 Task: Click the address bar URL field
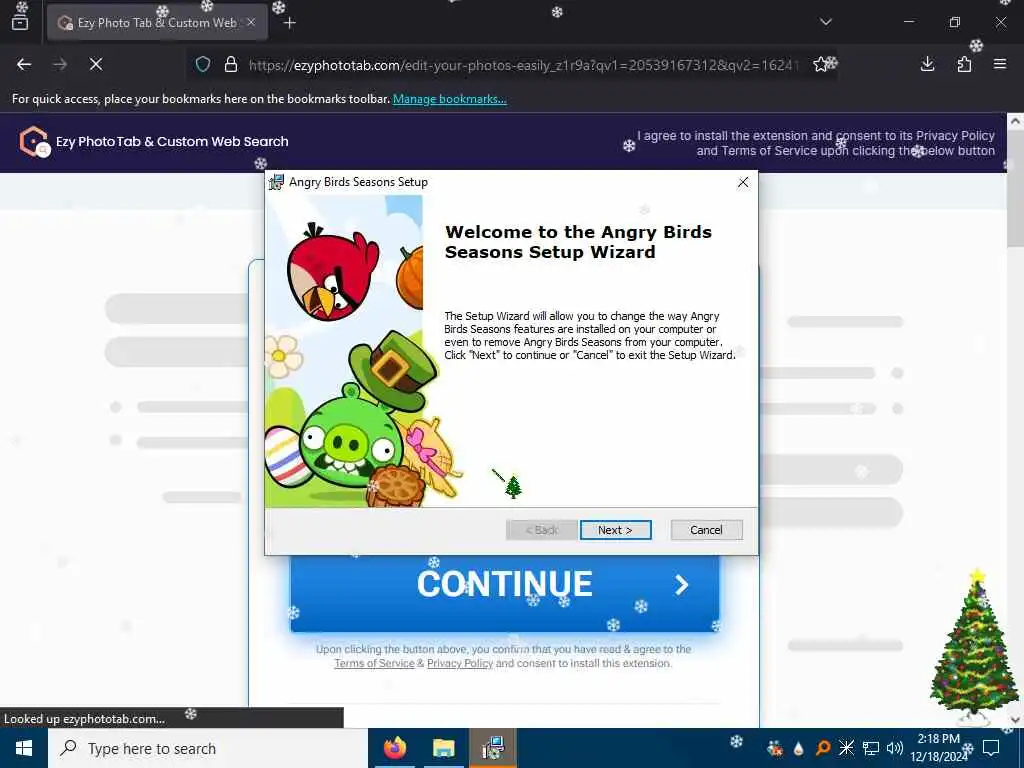(522, 65)
